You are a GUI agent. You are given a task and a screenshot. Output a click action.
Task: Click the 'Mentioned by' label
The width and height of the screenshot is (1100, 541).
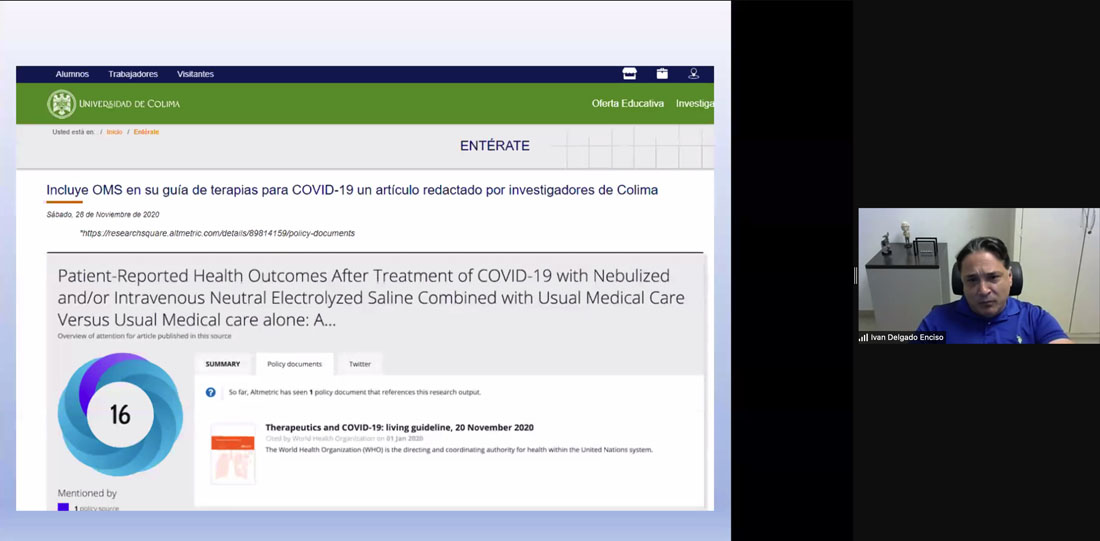[x=87, y=493]
